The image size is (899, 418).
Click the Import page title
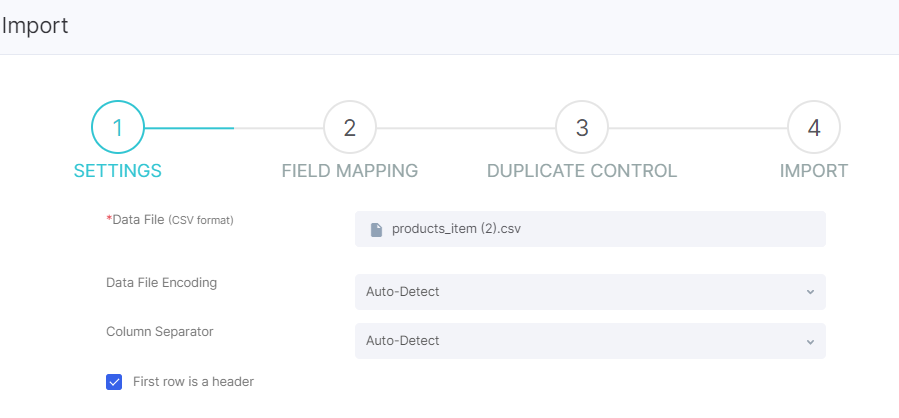[x=35, y=26]
